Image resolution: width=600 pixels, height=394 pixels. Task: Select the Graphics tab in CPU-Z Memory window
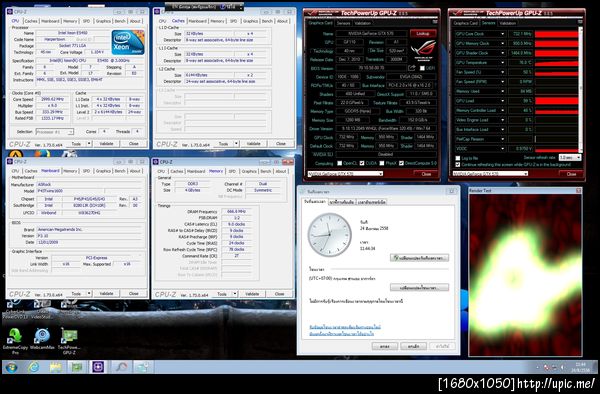(249, 171)
